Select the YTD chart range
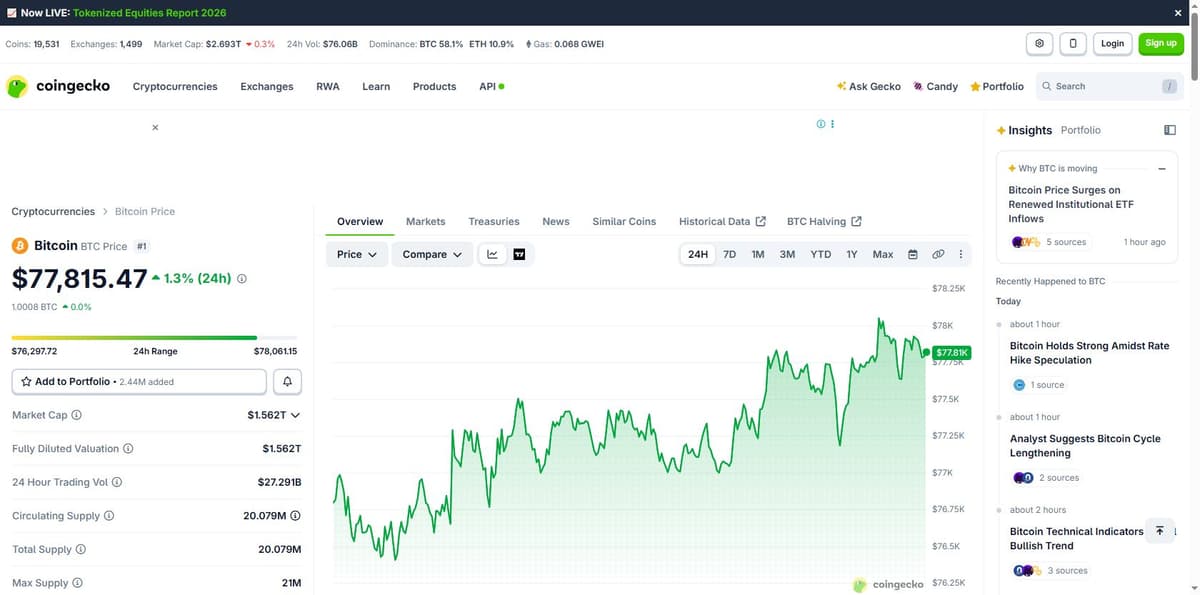This screenshot has height=595, width=1200. coord(820,254)
